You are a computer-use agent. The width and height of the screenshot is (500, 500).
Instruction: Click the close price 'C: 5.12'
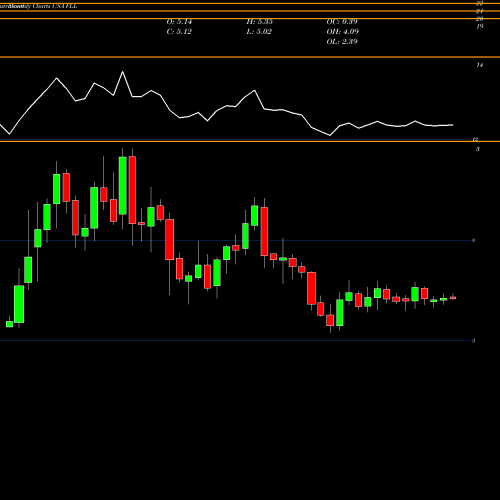coord(179,32)
